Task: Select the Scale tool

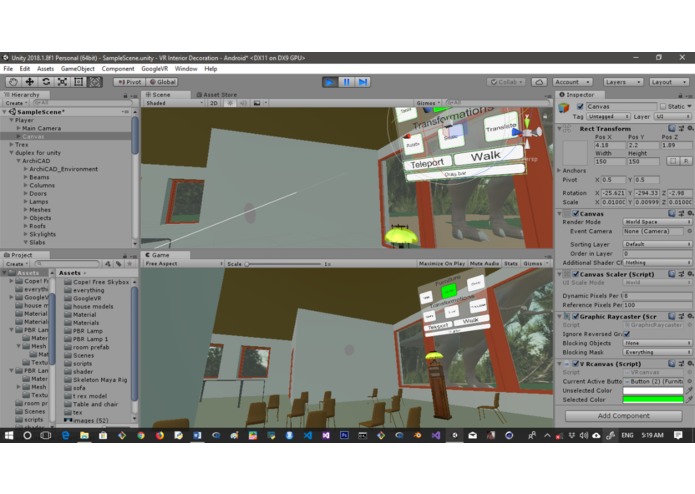Action: coord(62,82)
